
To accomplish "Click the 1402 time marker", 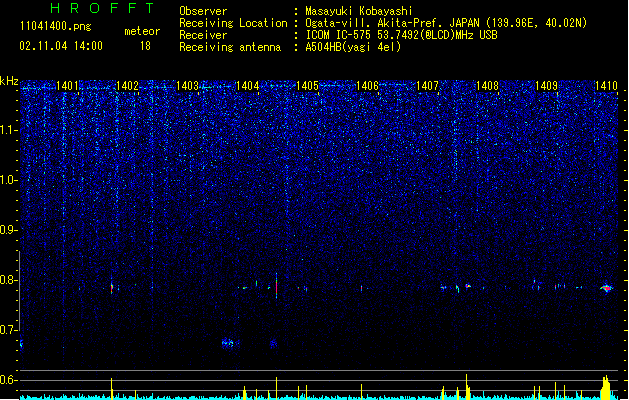I will click(x=127, y=86).
